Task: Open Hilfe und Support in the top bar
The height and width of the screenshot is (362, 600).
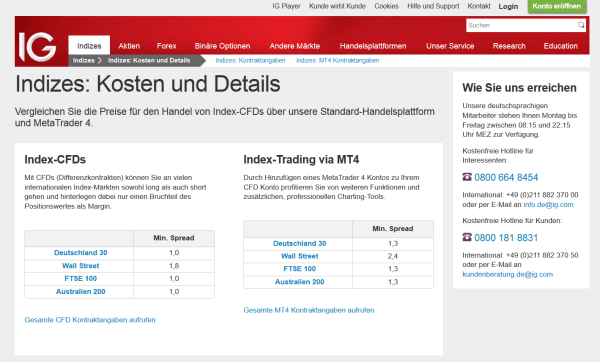Action: click(433, 6)
